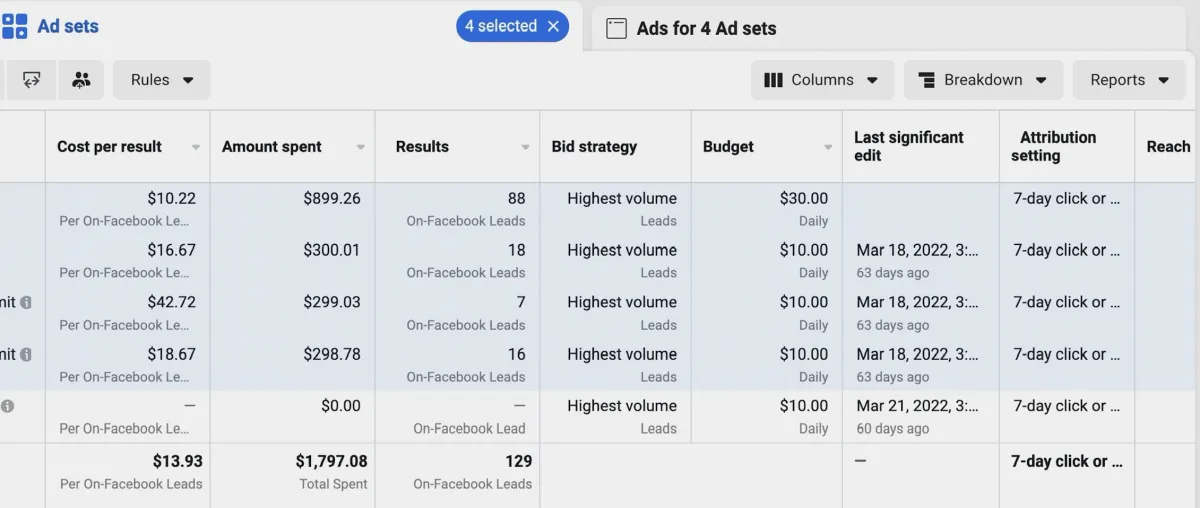
Task: Clear selection with the X in '4 selected'
Action: (553, 27)
